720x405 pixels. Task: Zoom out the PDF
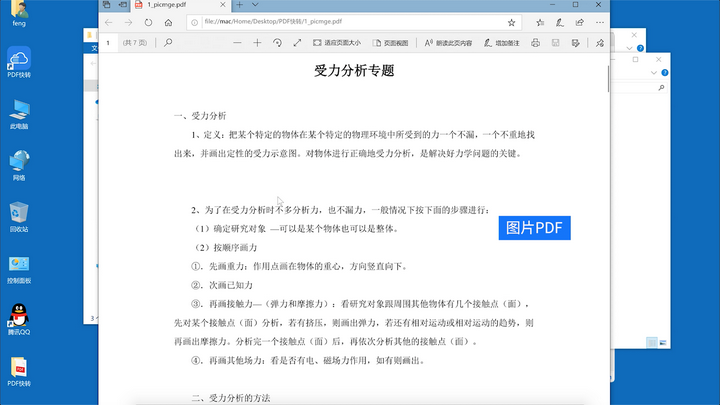pos(237,43)
